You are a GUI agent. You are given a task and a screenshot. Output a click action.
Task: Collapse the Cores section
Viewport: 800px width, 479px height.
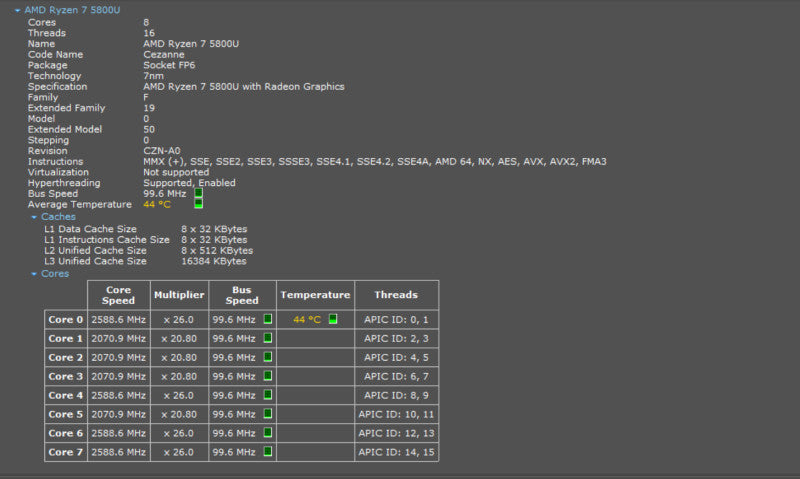[x=34, y=274]
